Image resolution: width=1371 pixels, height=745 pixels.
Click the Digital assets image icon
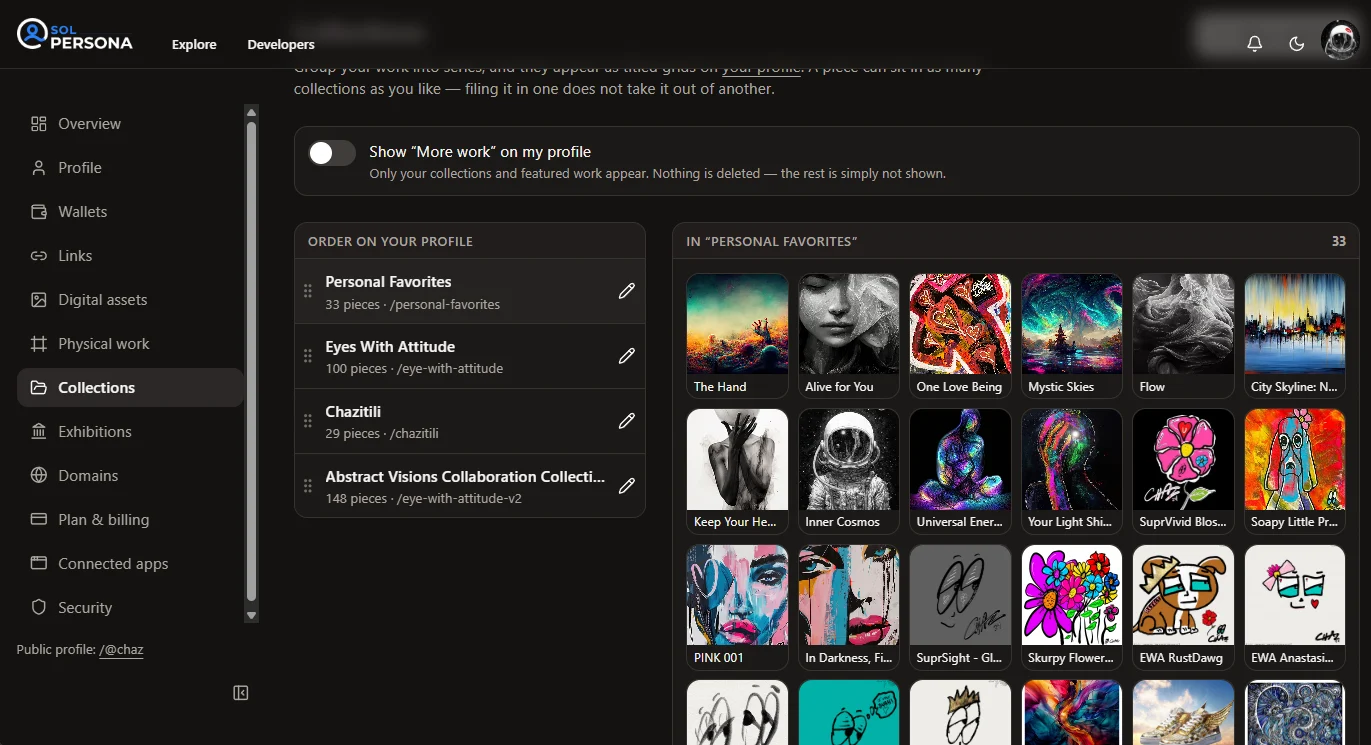[x=39, y=300]
